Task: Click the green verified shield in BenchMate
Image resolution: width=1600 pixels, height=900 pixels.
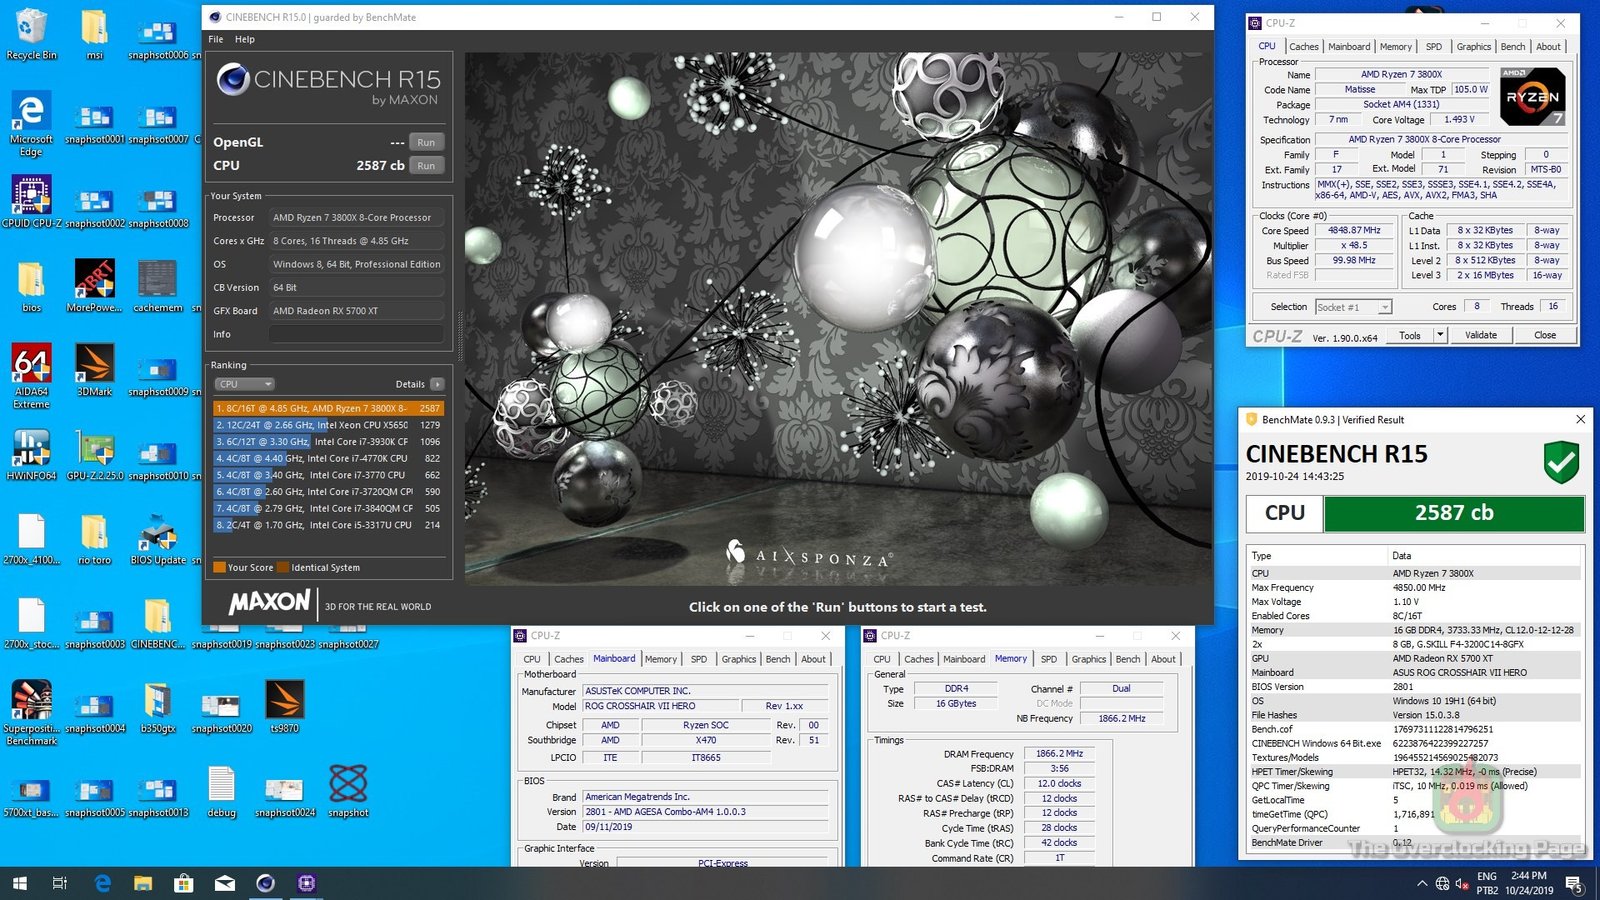Action: (1560, 463)
